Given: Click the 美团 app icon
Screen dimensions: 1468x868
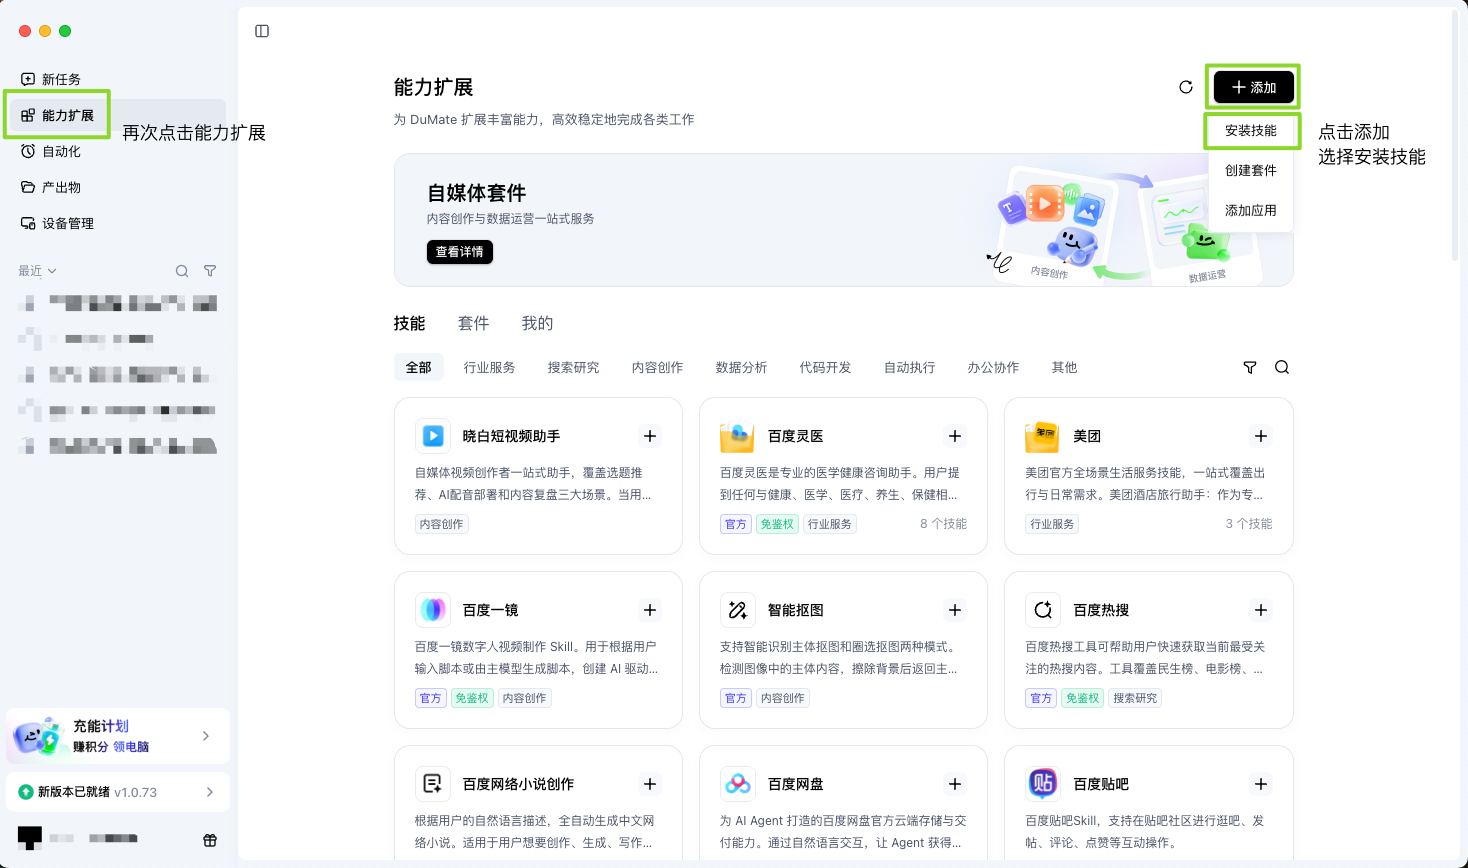Looking at the screenshot, I should tap(1043, 436).
